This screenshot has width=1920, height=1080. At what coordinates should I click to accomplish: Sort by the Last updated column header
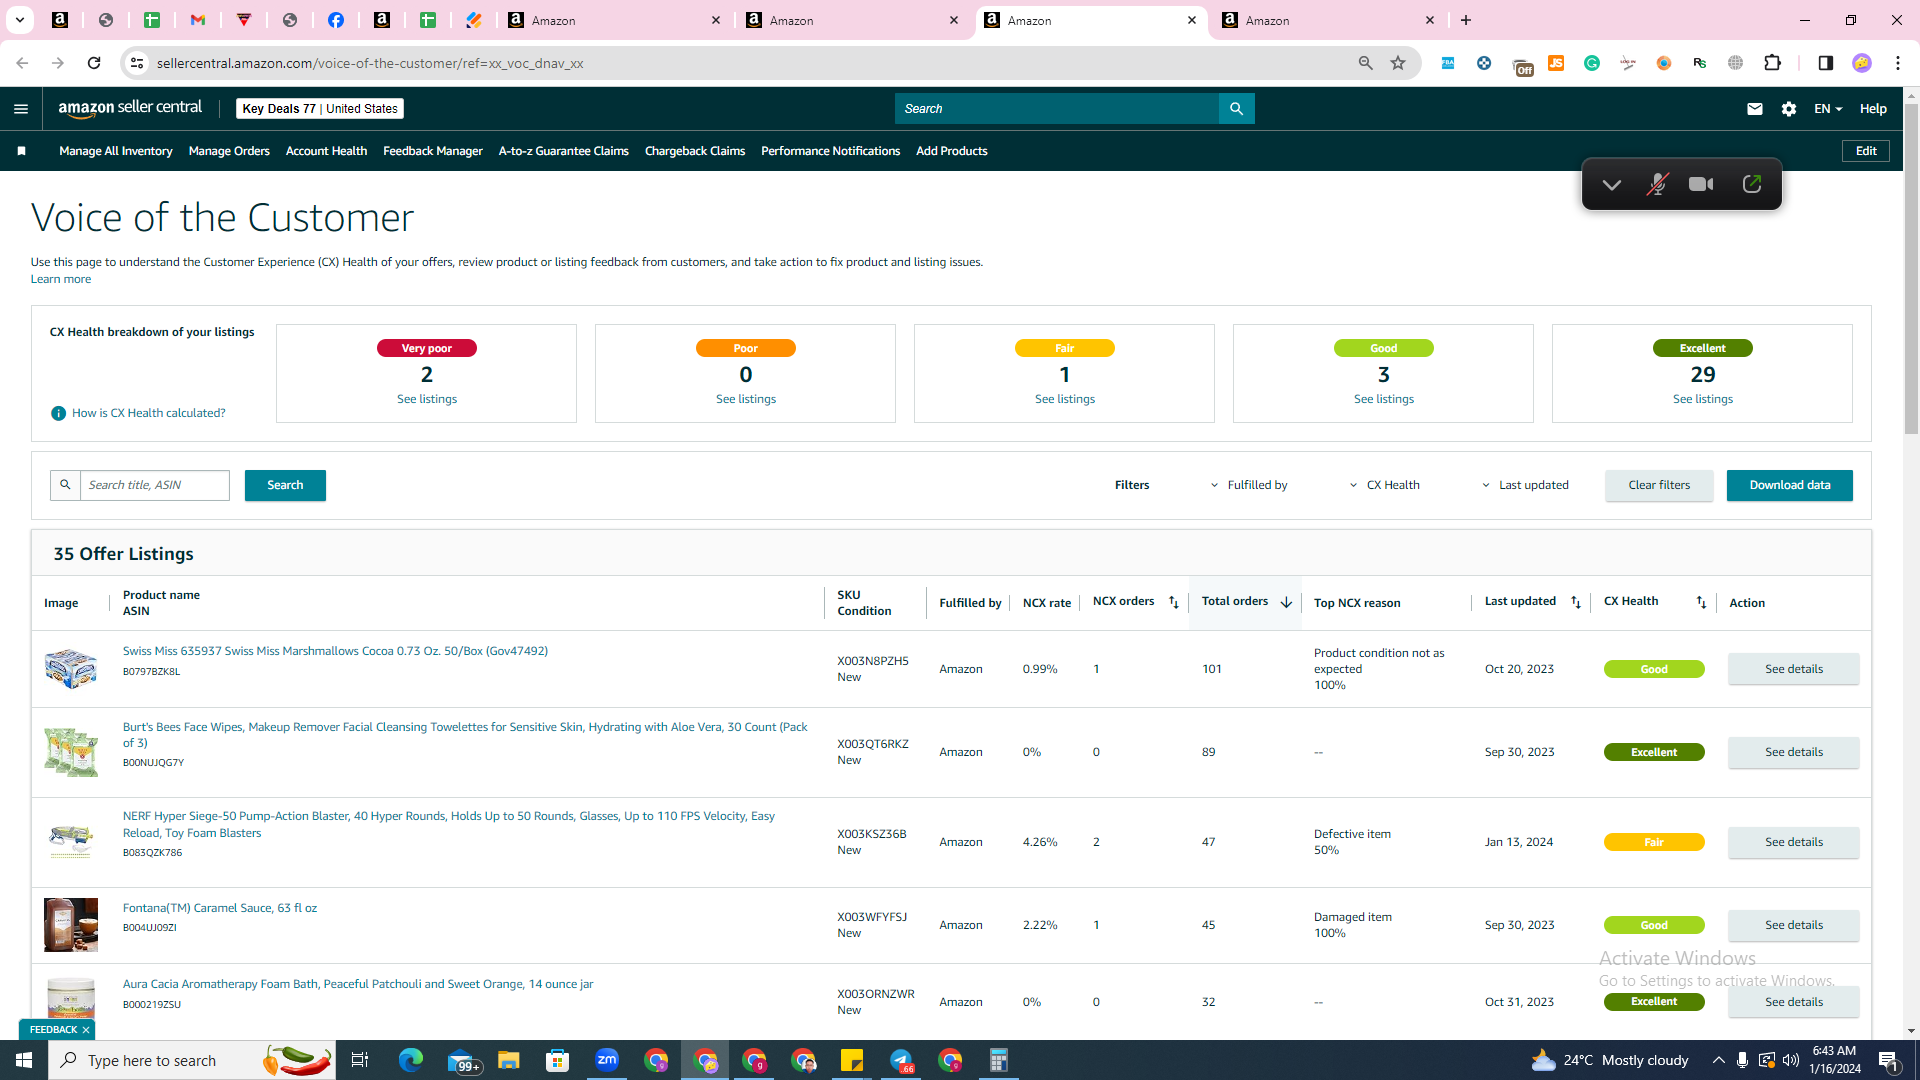[x=1576, y=602]
